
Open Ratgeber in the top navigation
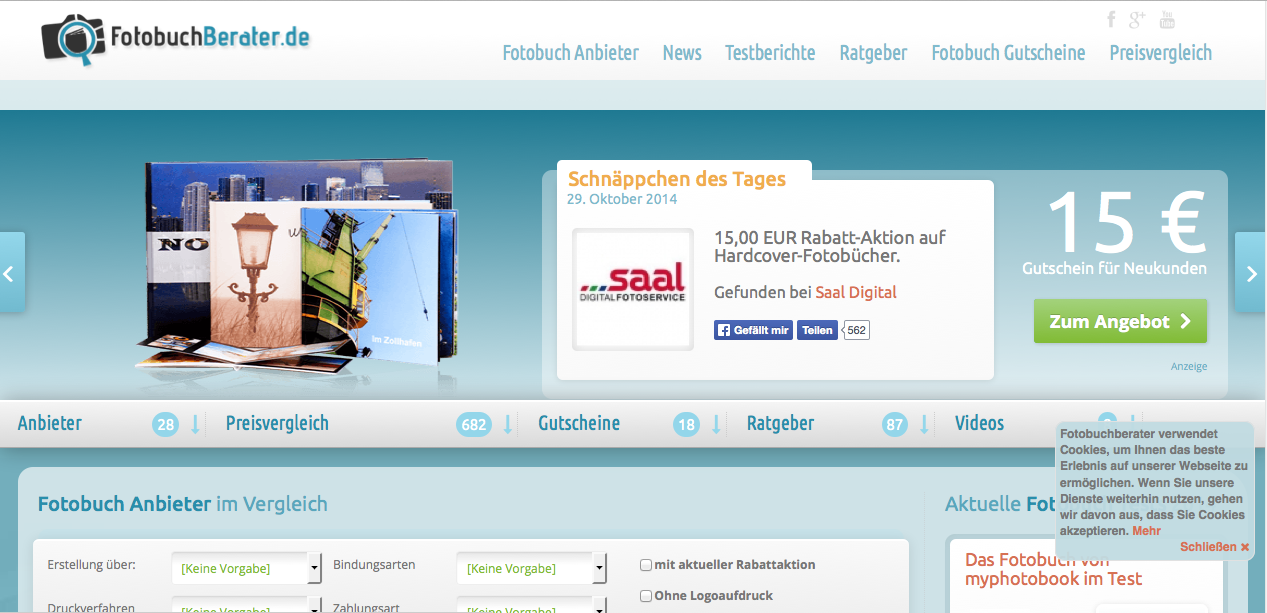pos(874,53)
